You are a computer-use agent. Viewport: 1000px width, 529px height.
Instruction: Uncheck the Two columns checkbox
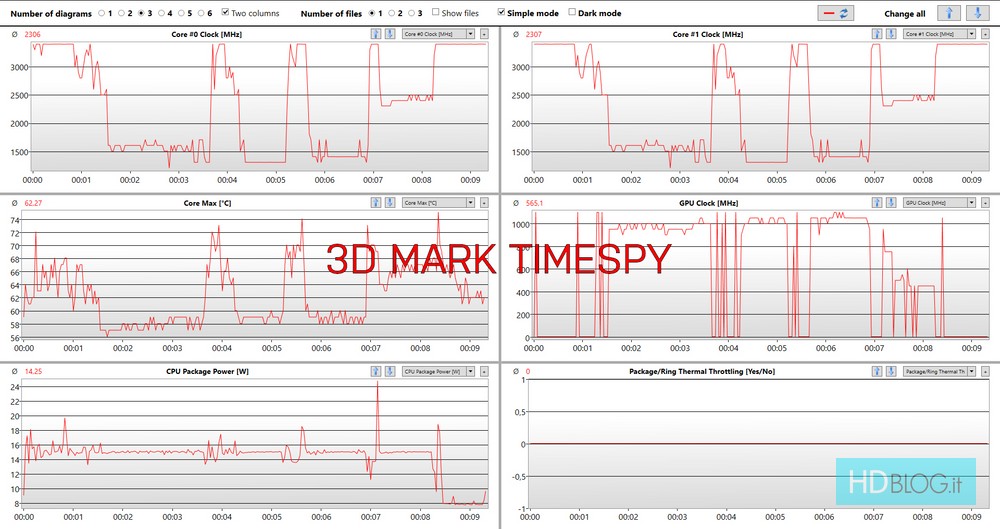[225, 12]
